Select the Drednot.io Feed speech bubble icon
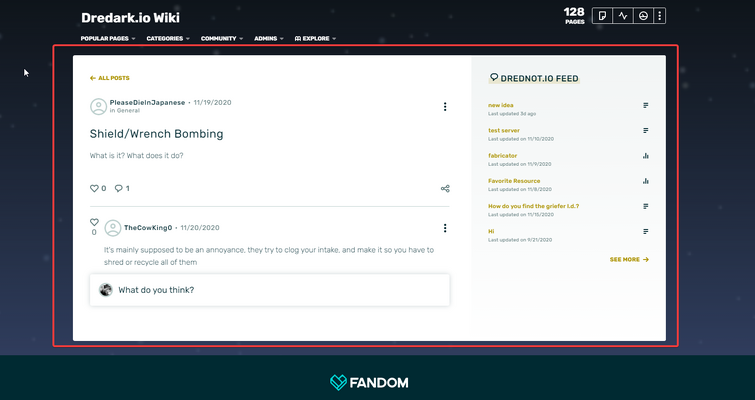This screenshot has width=755, height=400. [494, 77]
